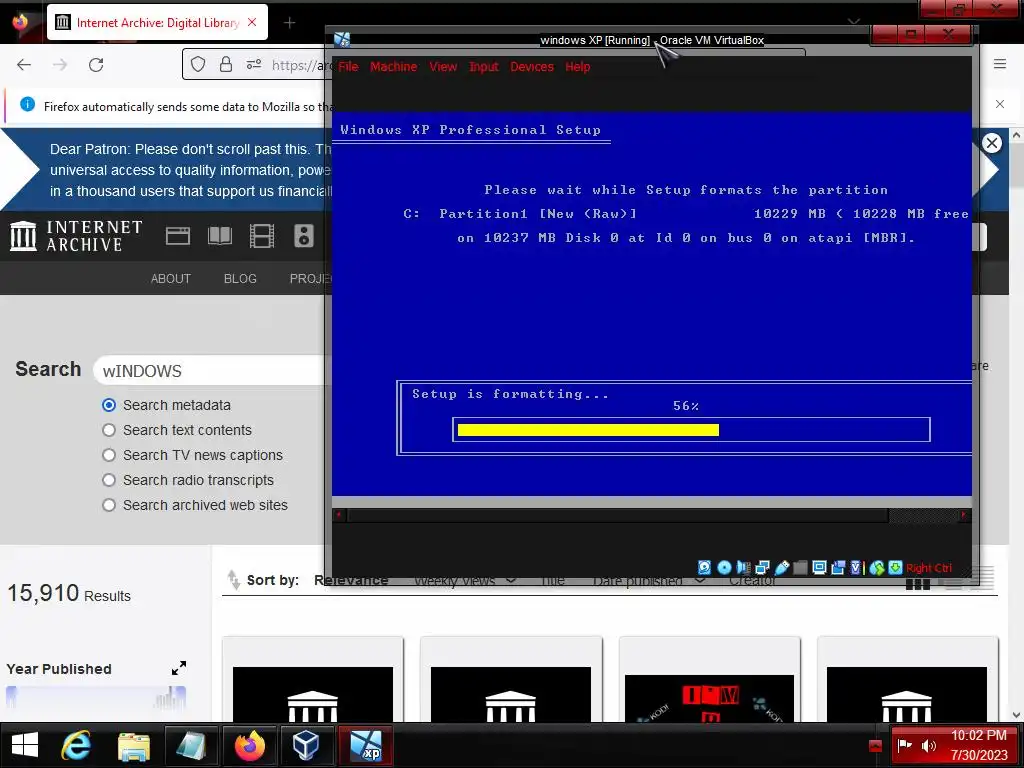Click the VirtualBox window title icon
The image size is (1024, 768).
342,40
